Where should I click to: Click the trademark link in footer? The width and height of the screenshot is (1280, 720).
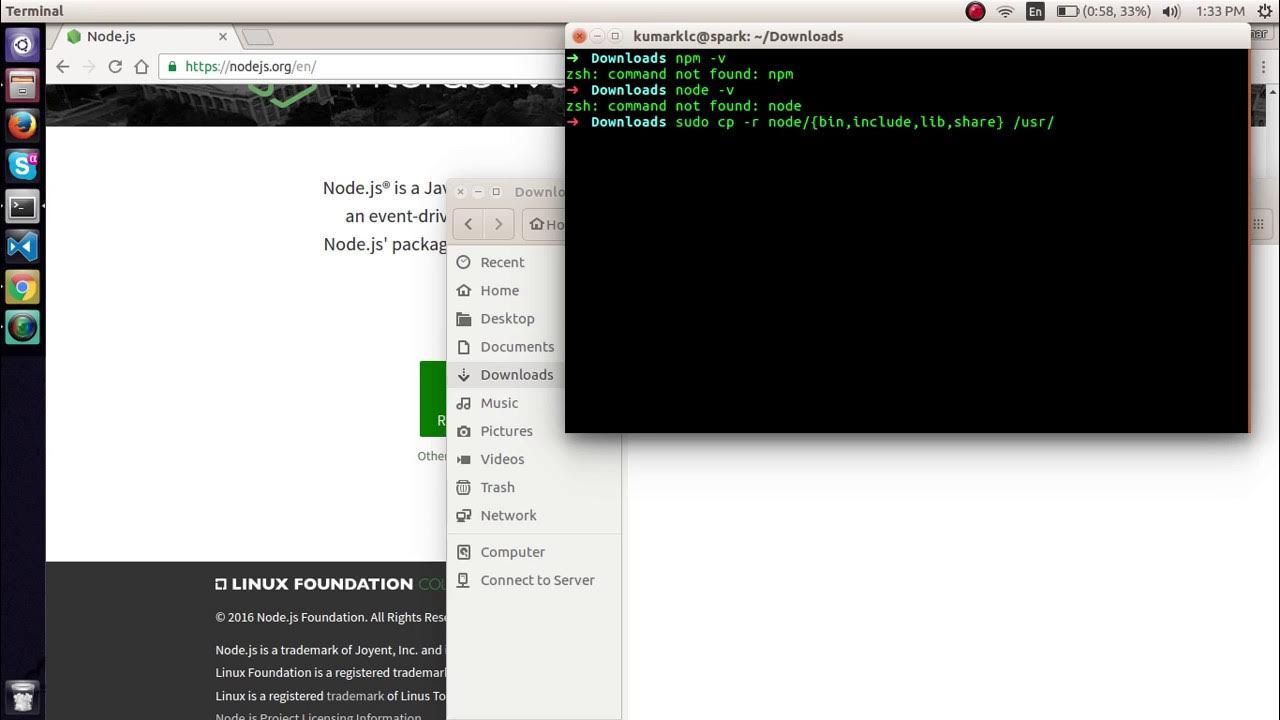tap(355, 696)
